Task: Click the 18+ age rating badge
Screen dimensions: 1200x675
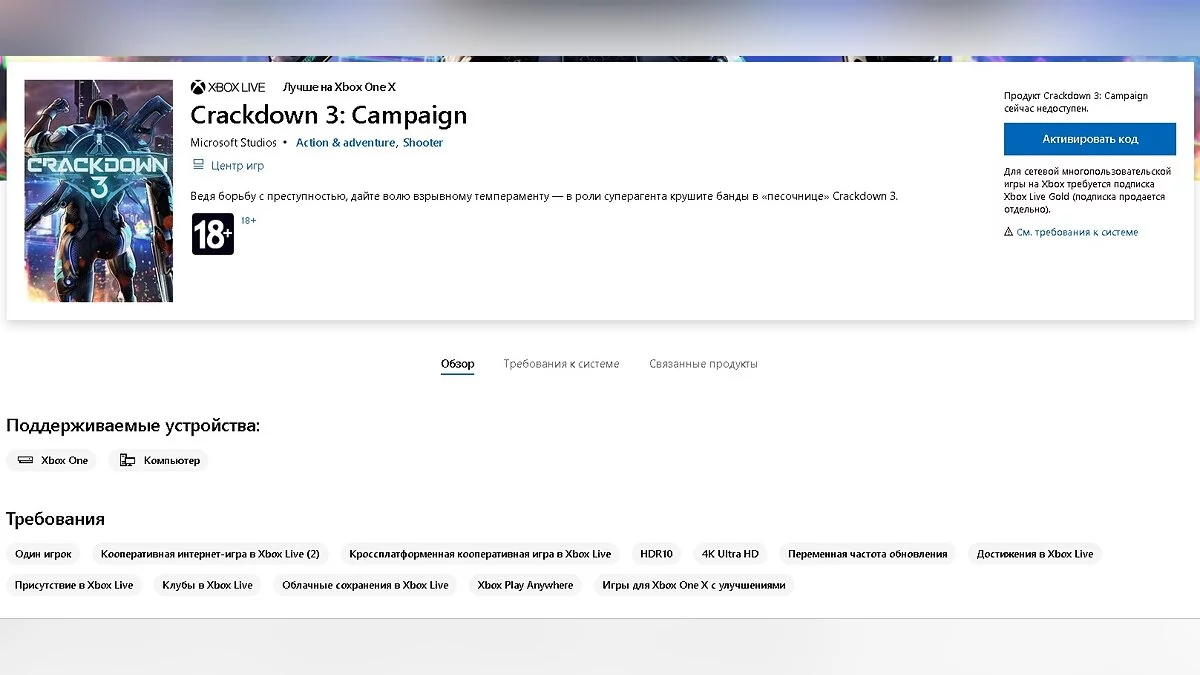Action: (x=213, y=234)
